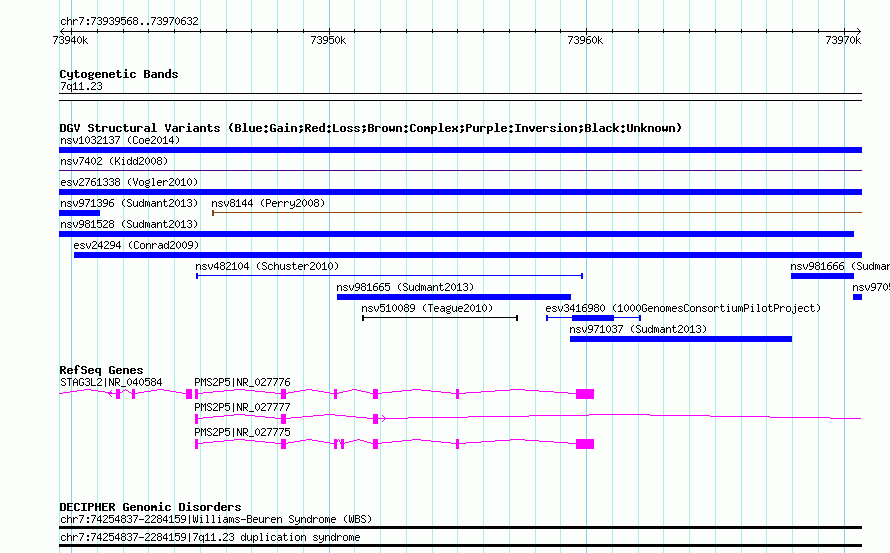Click the nsv971037 (Sudmant2013) label
The width and height of the screenshot is (890, 553).
[x=638, y=329]
